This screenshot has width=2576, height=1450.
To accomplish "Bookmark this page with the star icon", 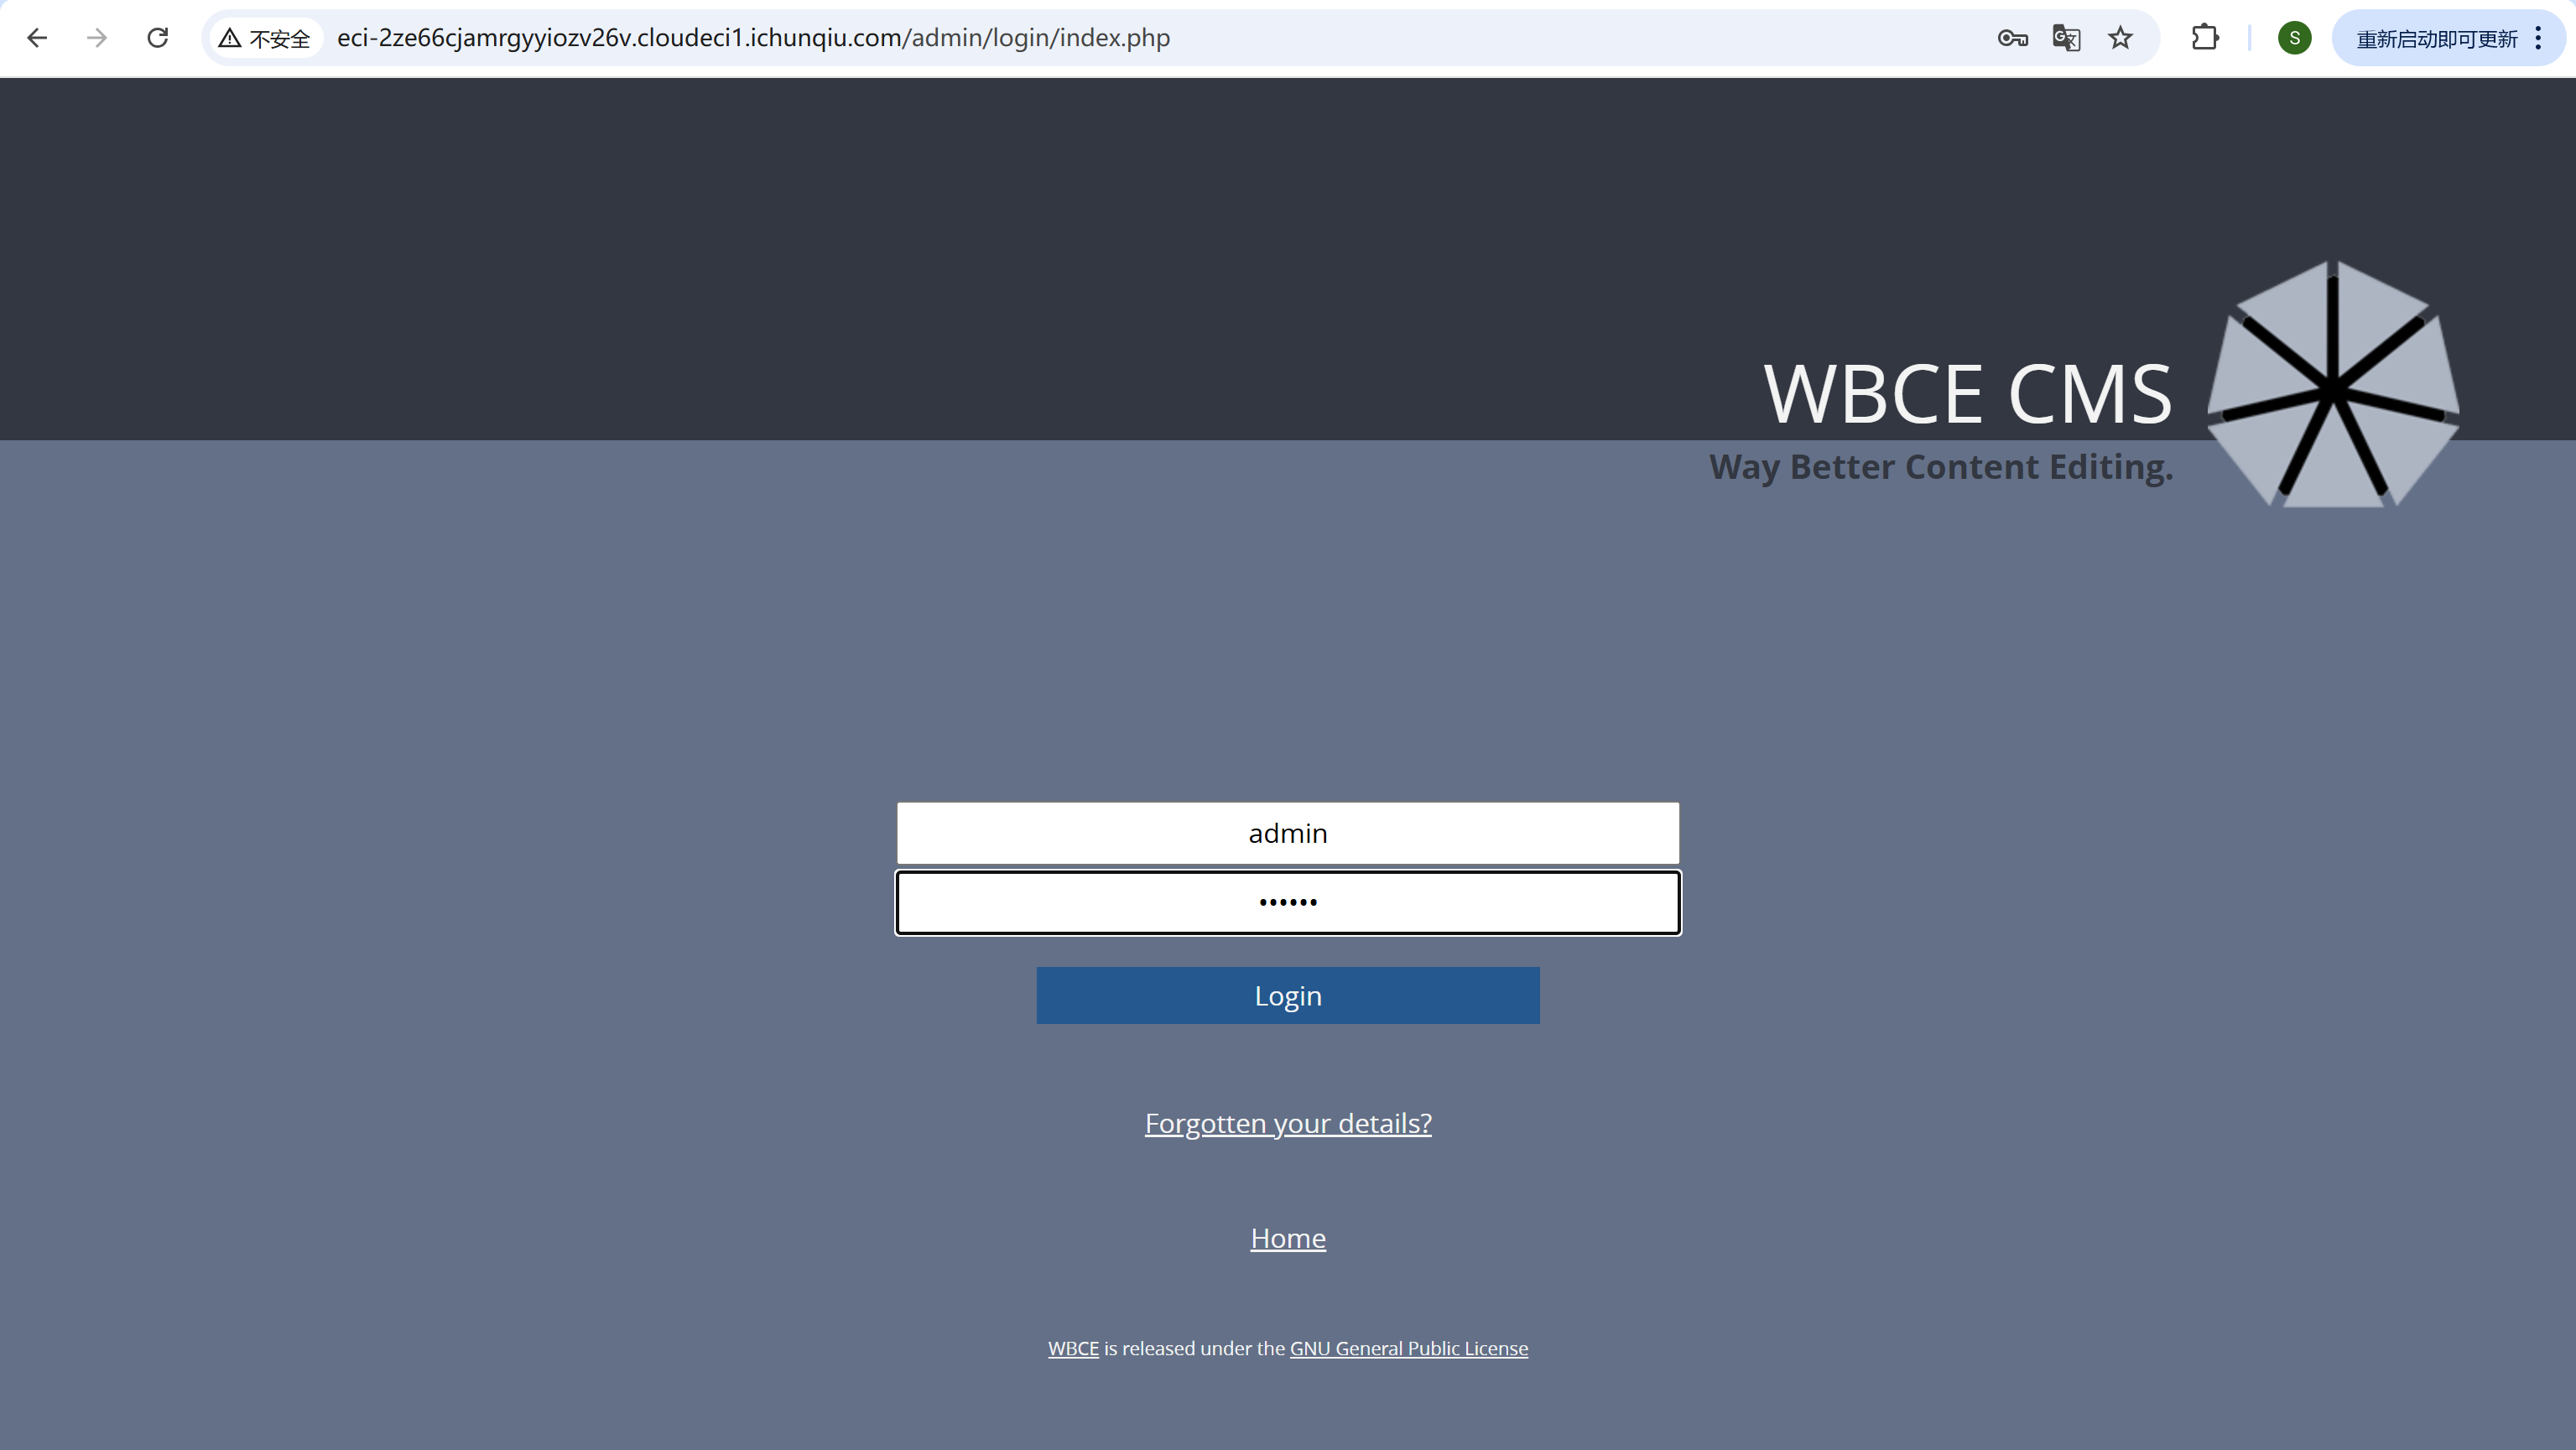I will coord(2120,38).
